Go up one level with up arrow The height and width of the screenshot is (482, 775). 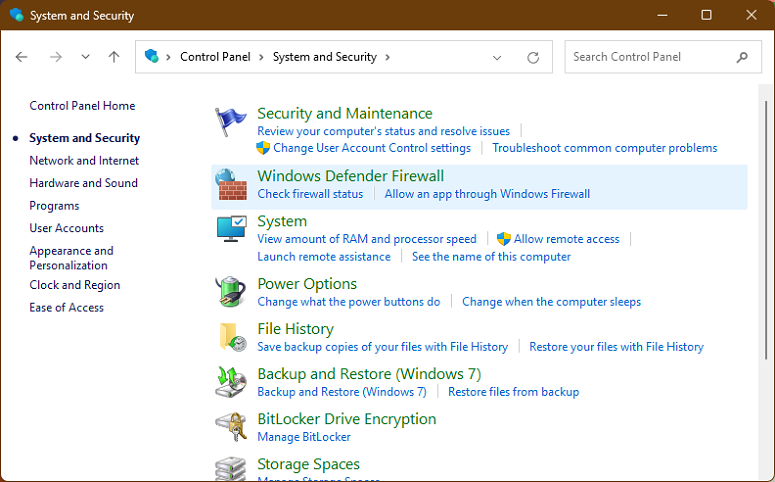pos(114,57)
